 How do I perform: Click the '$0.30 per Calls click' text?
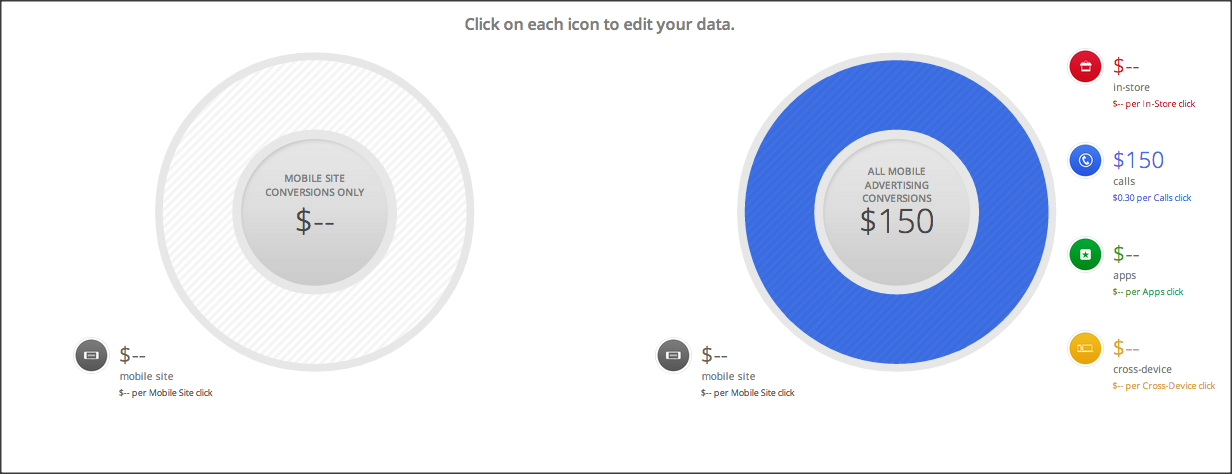click(x=1152, y=198)
